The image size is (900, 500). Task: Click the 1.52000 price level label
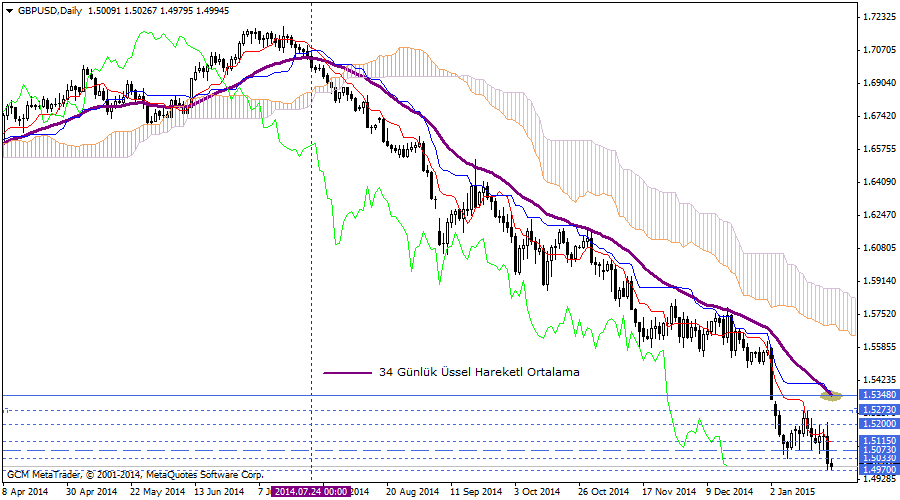pos(878,424)
